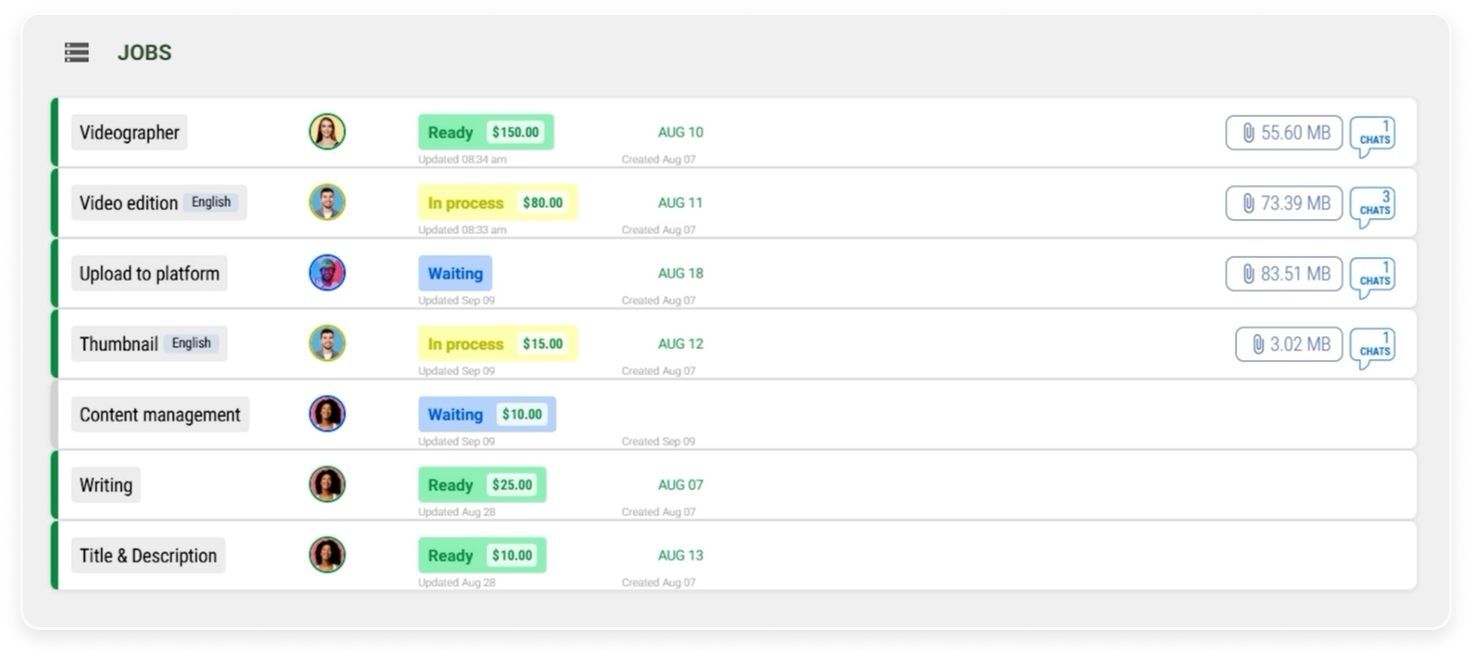
Task: Open chats for the Videographer job
Action: tap(1372, 136)
